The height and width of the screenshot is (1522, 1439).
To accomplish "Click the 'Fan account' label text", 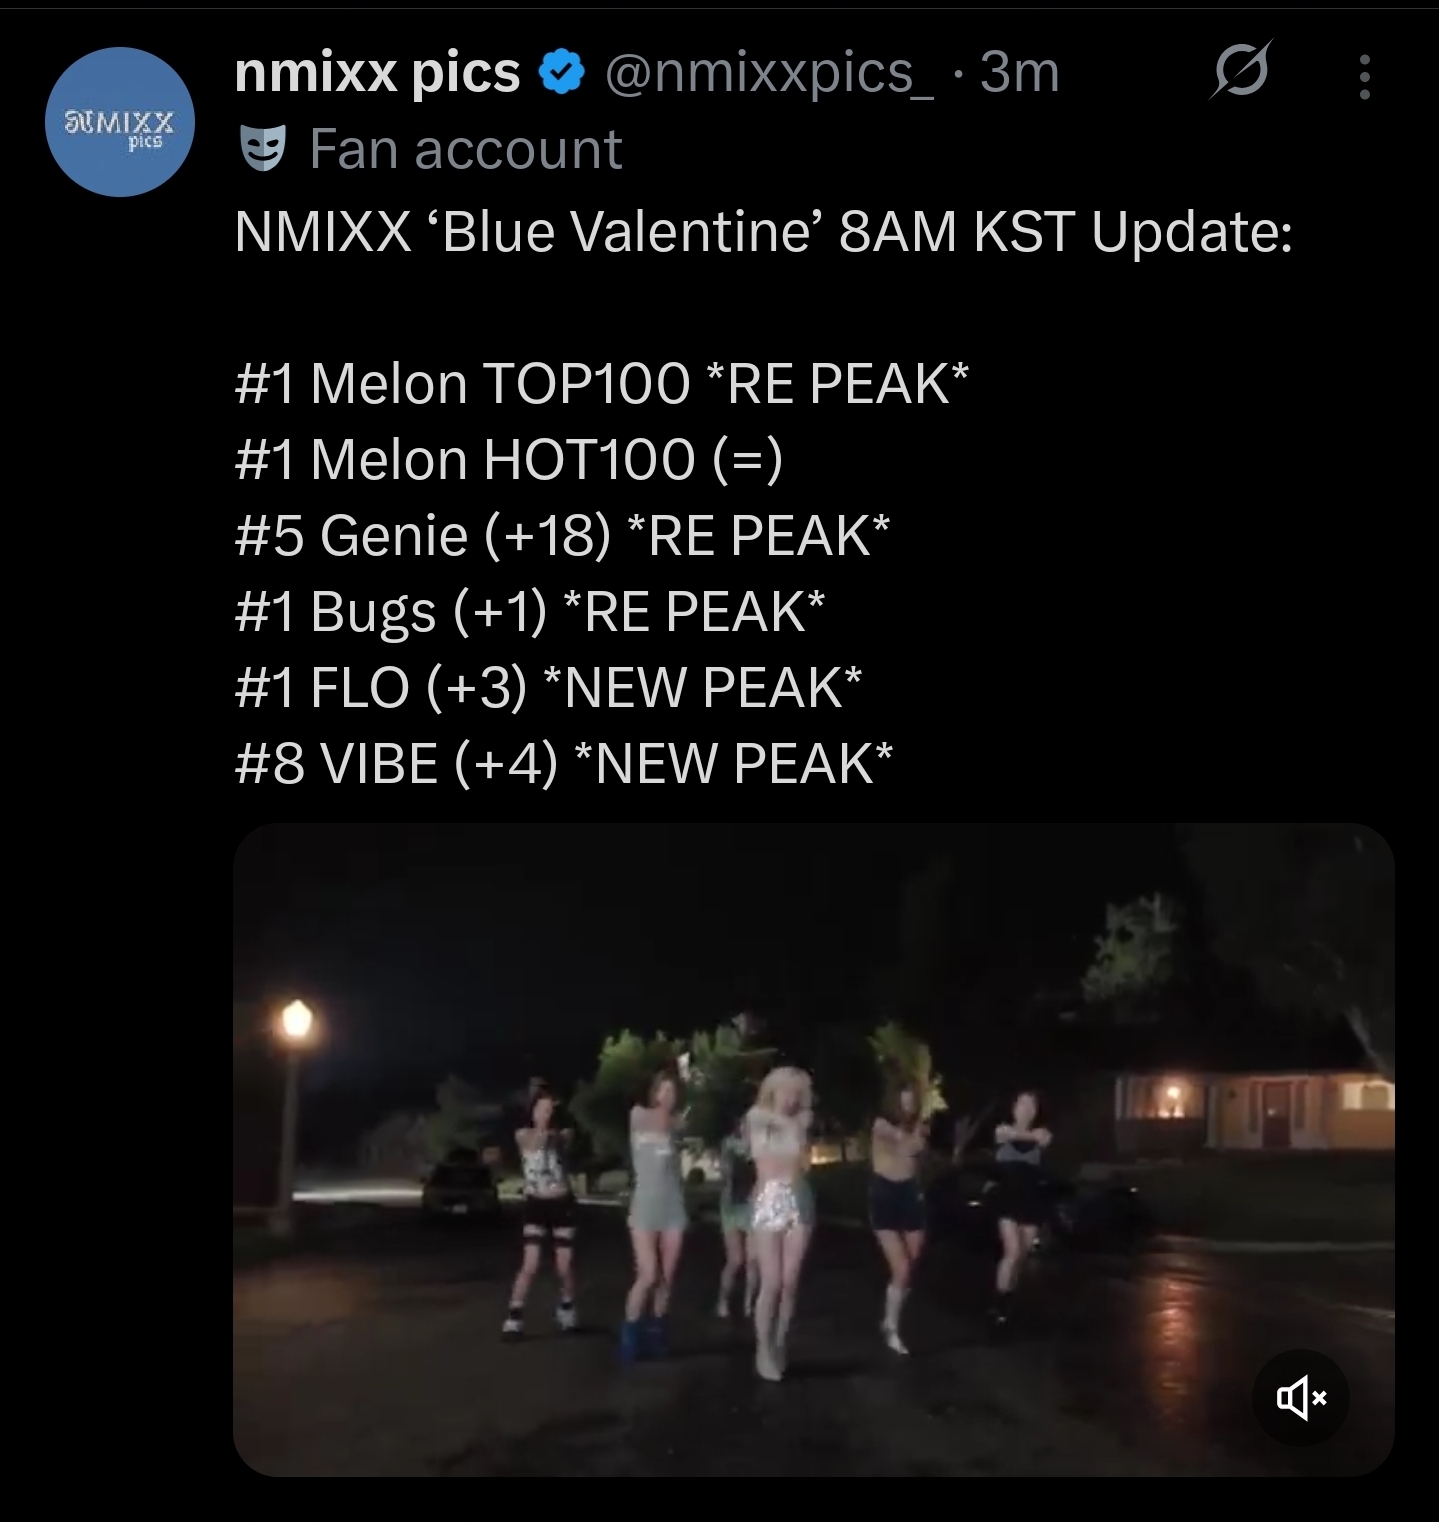I will (x=466, y=150).
